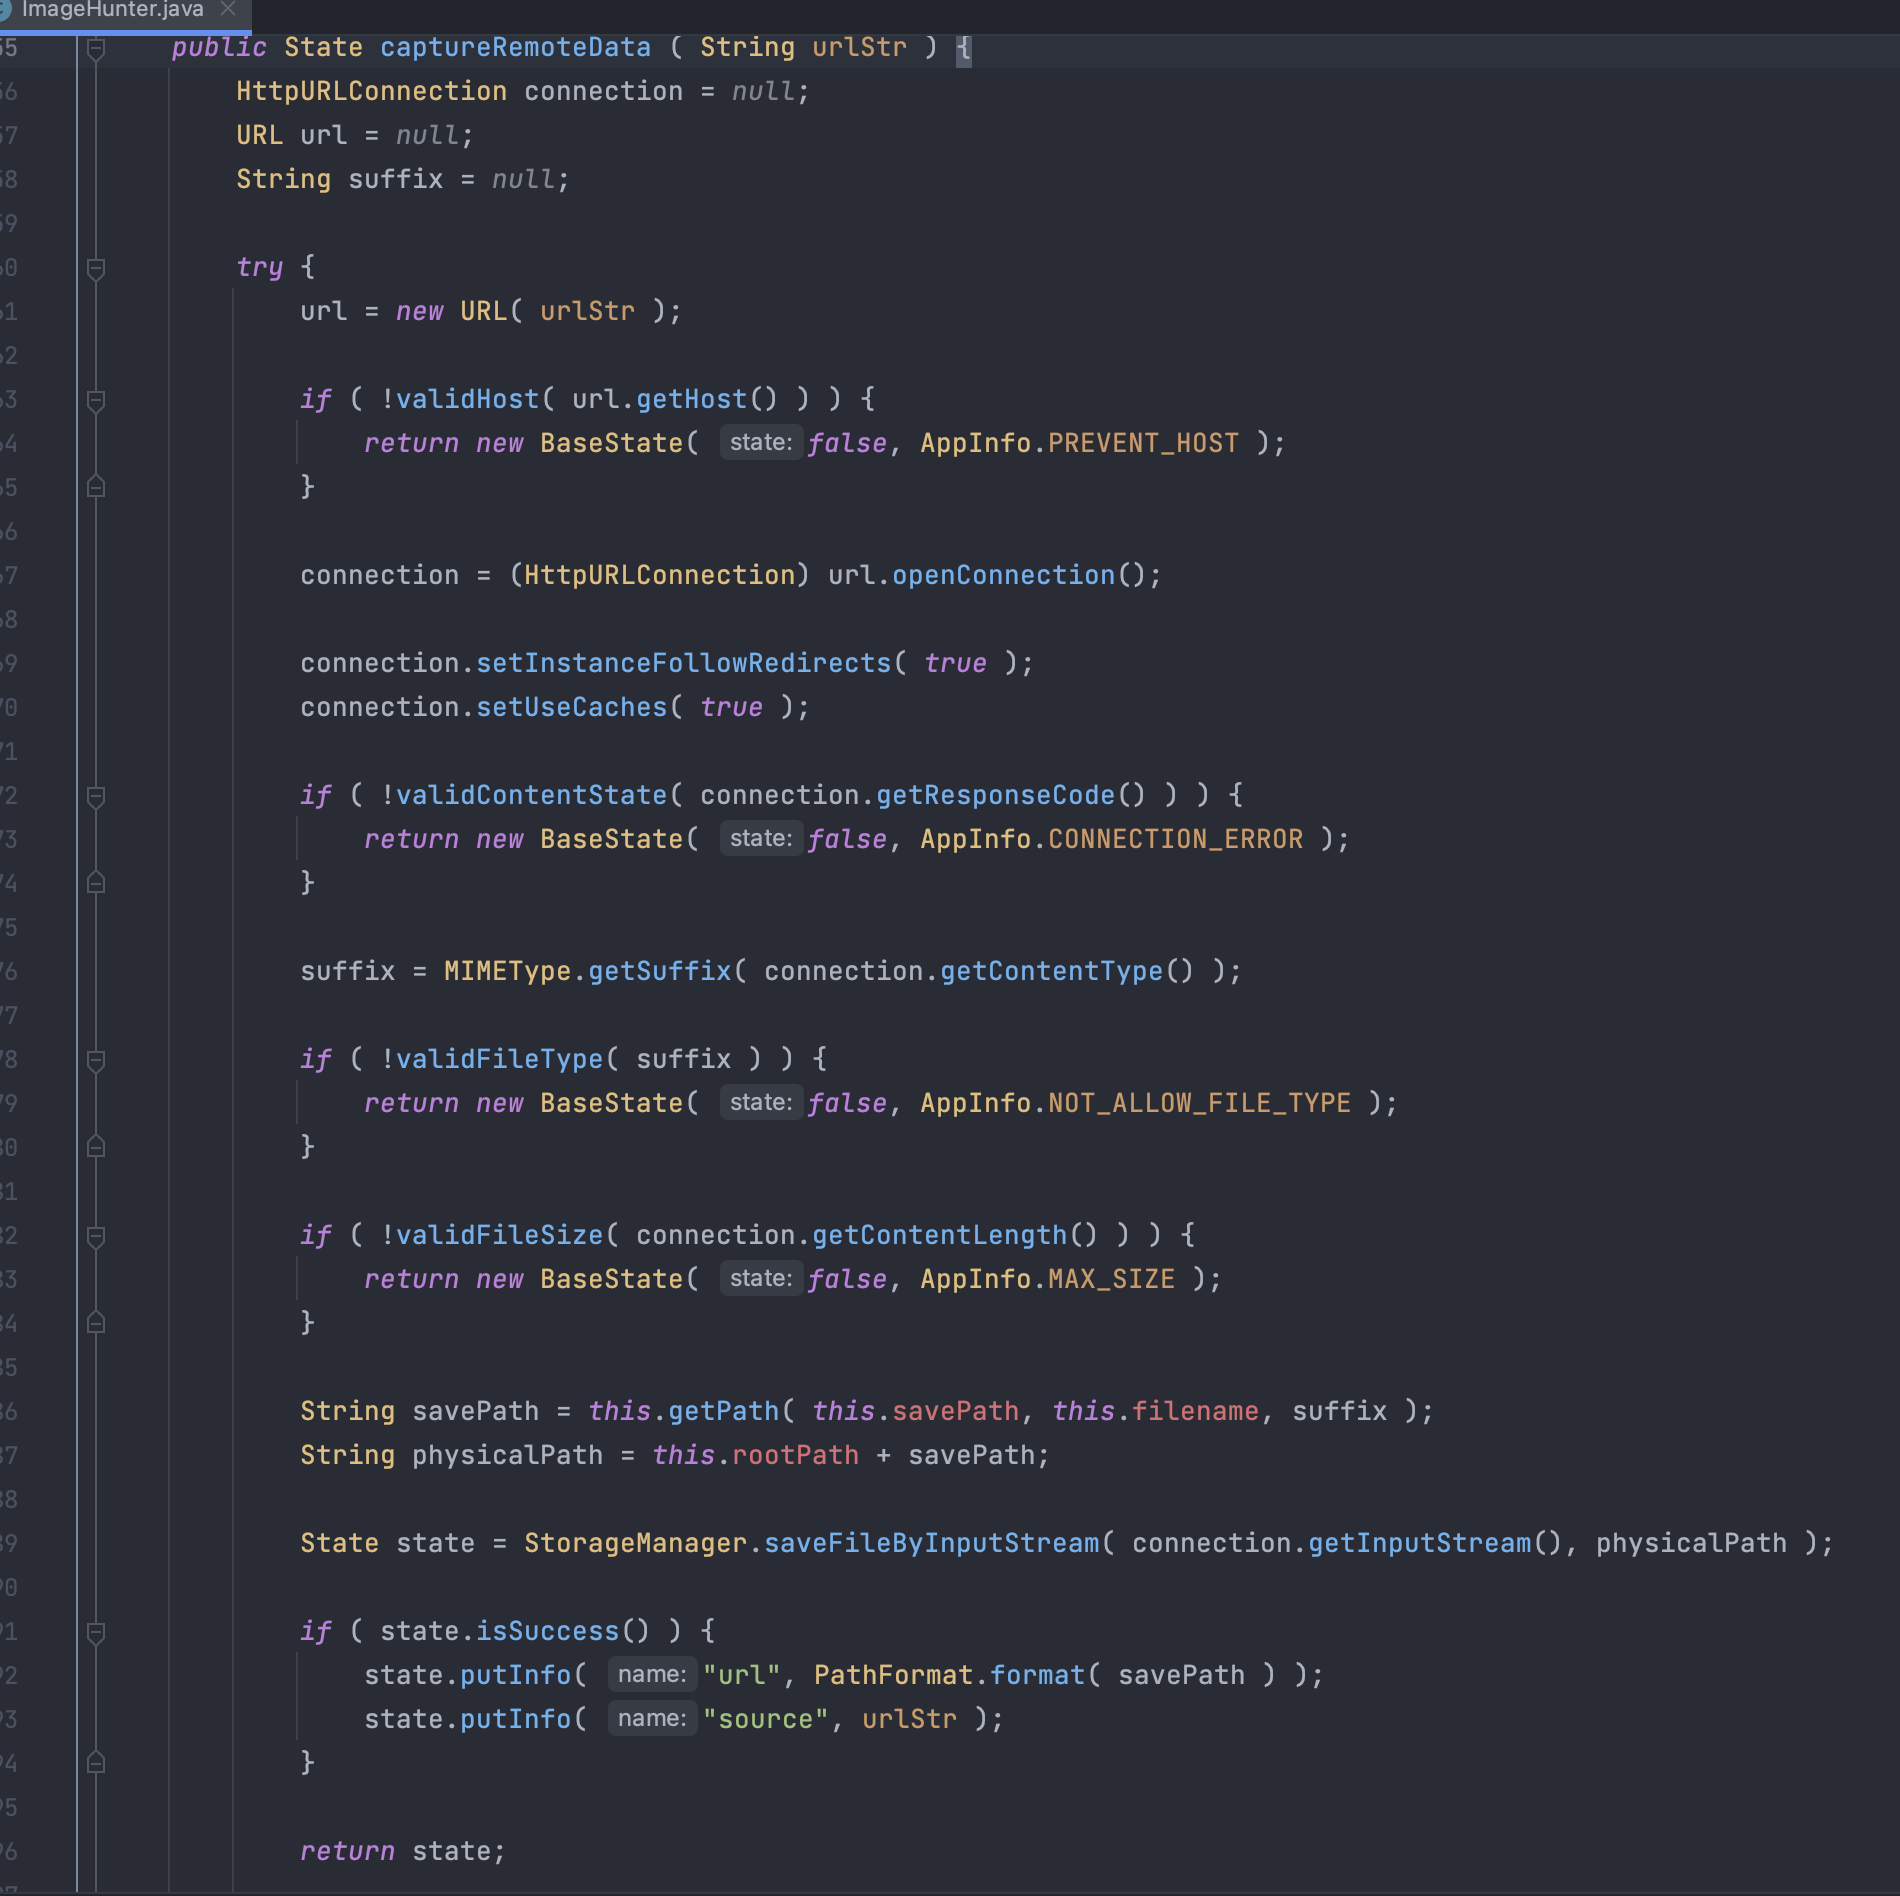This screenshot has height=1896, width=1900.
Task: Click the CONNECTION_ERROR constant
Action: [1175, 839]
